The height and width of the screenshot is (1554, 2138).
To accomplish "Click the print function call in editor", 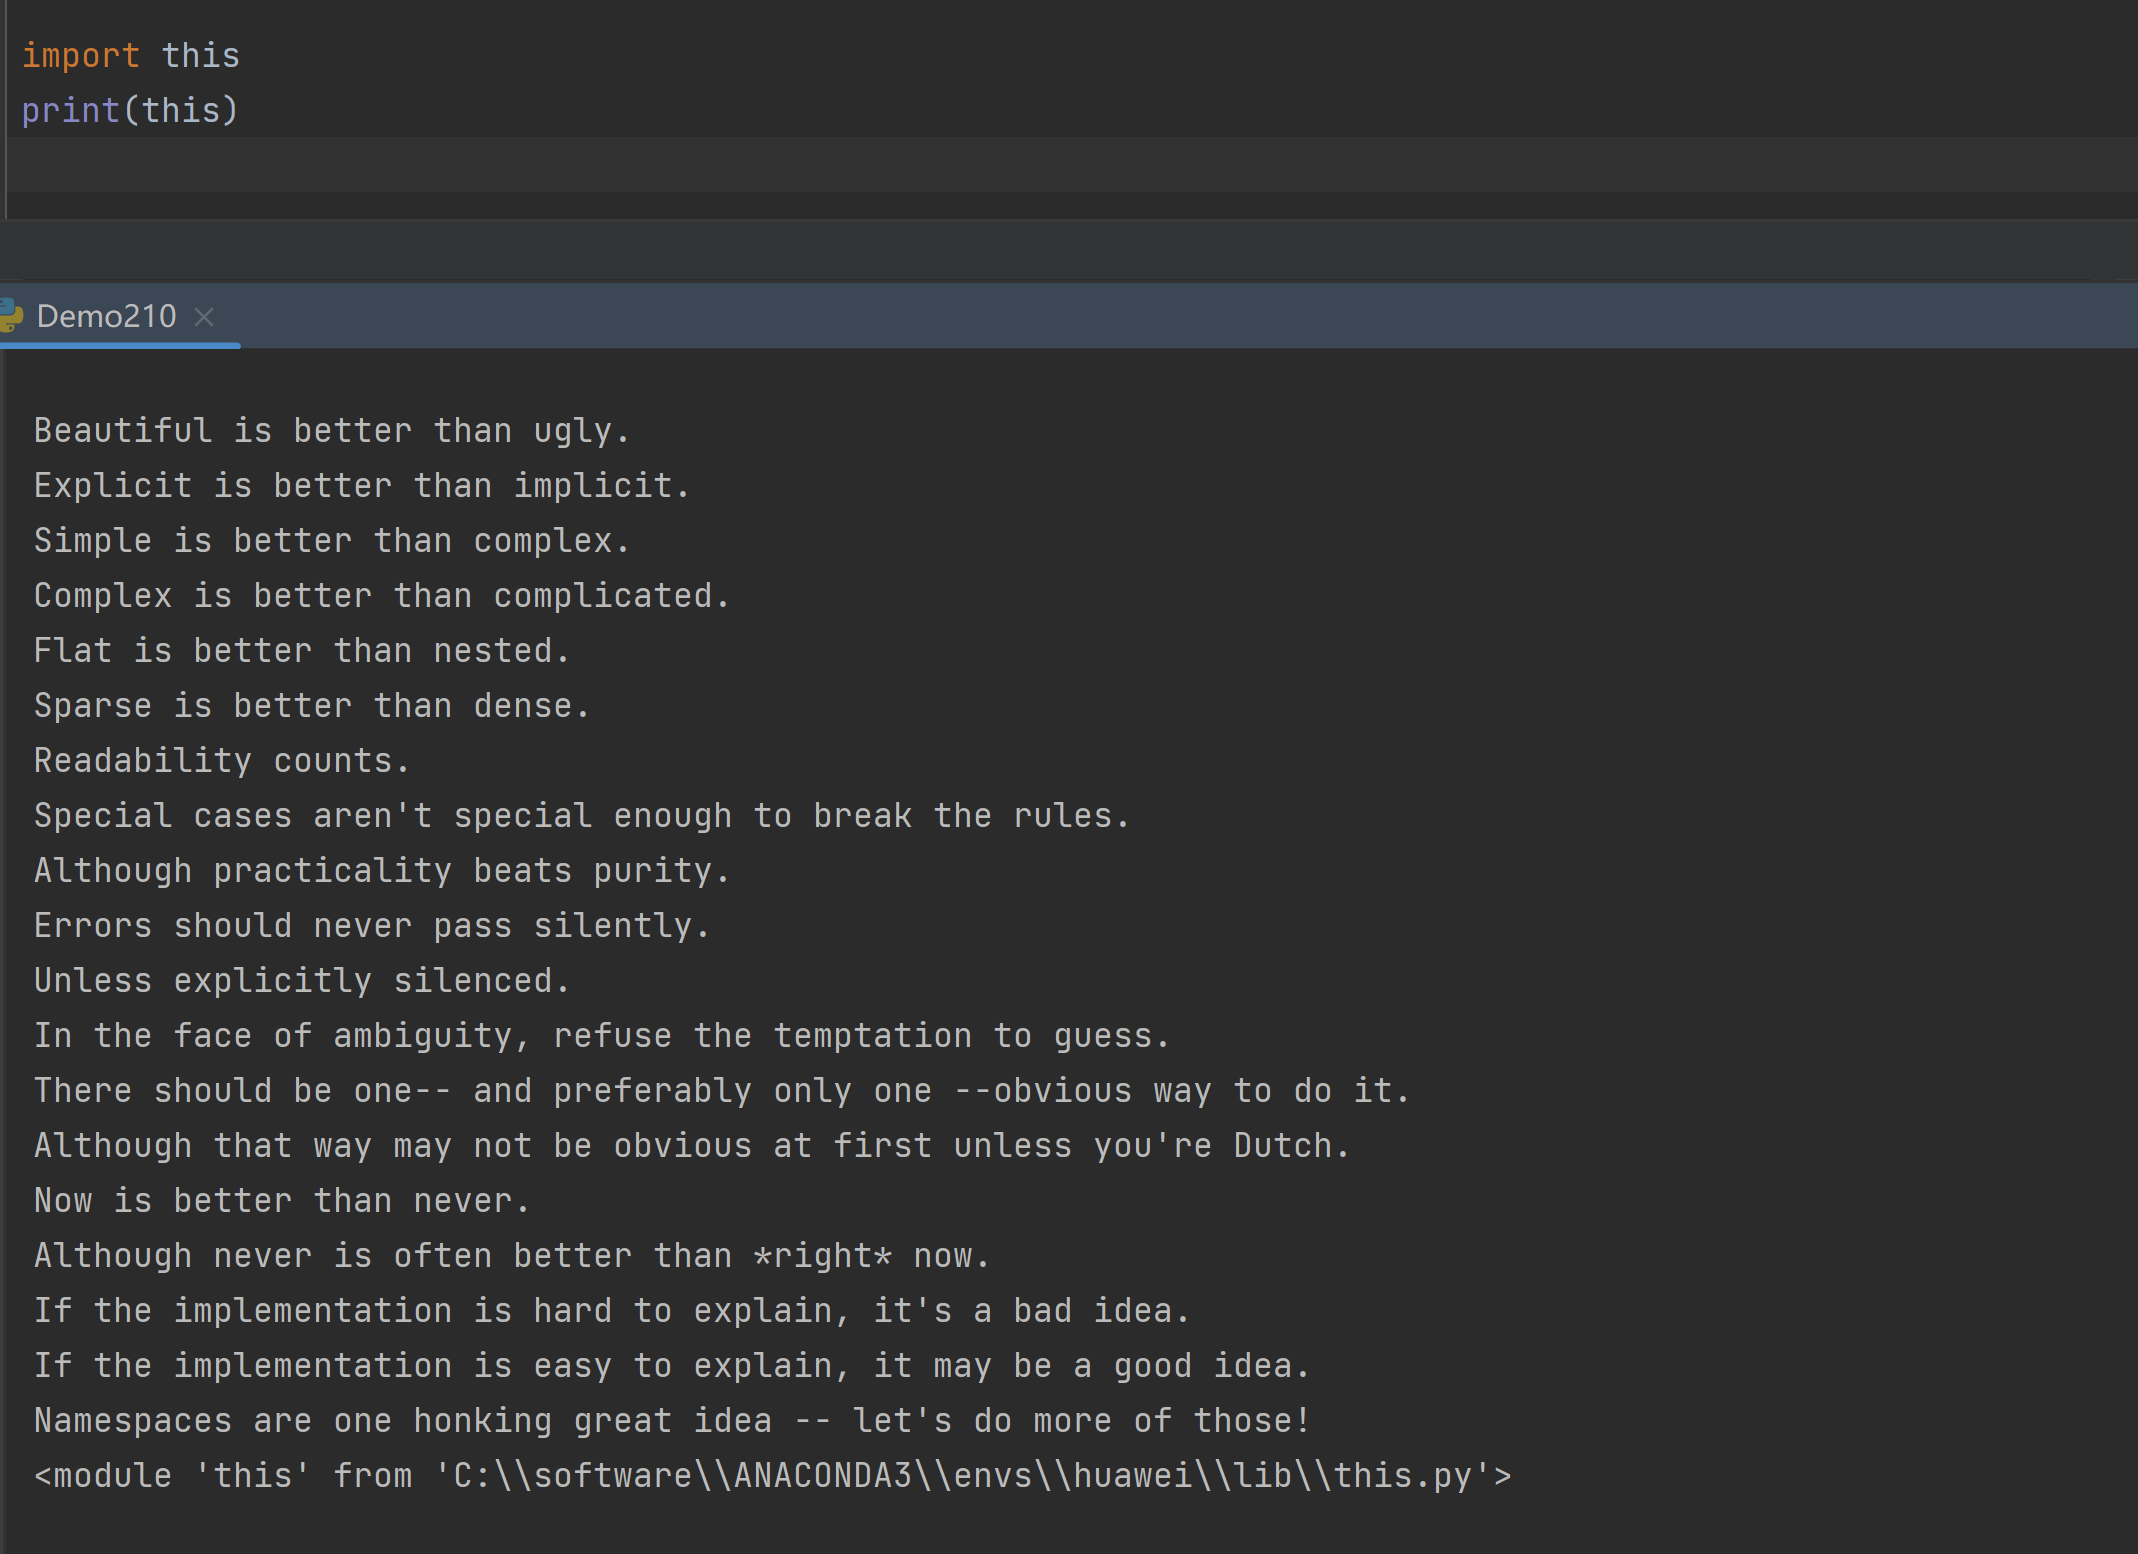I will tap(70, 110).
